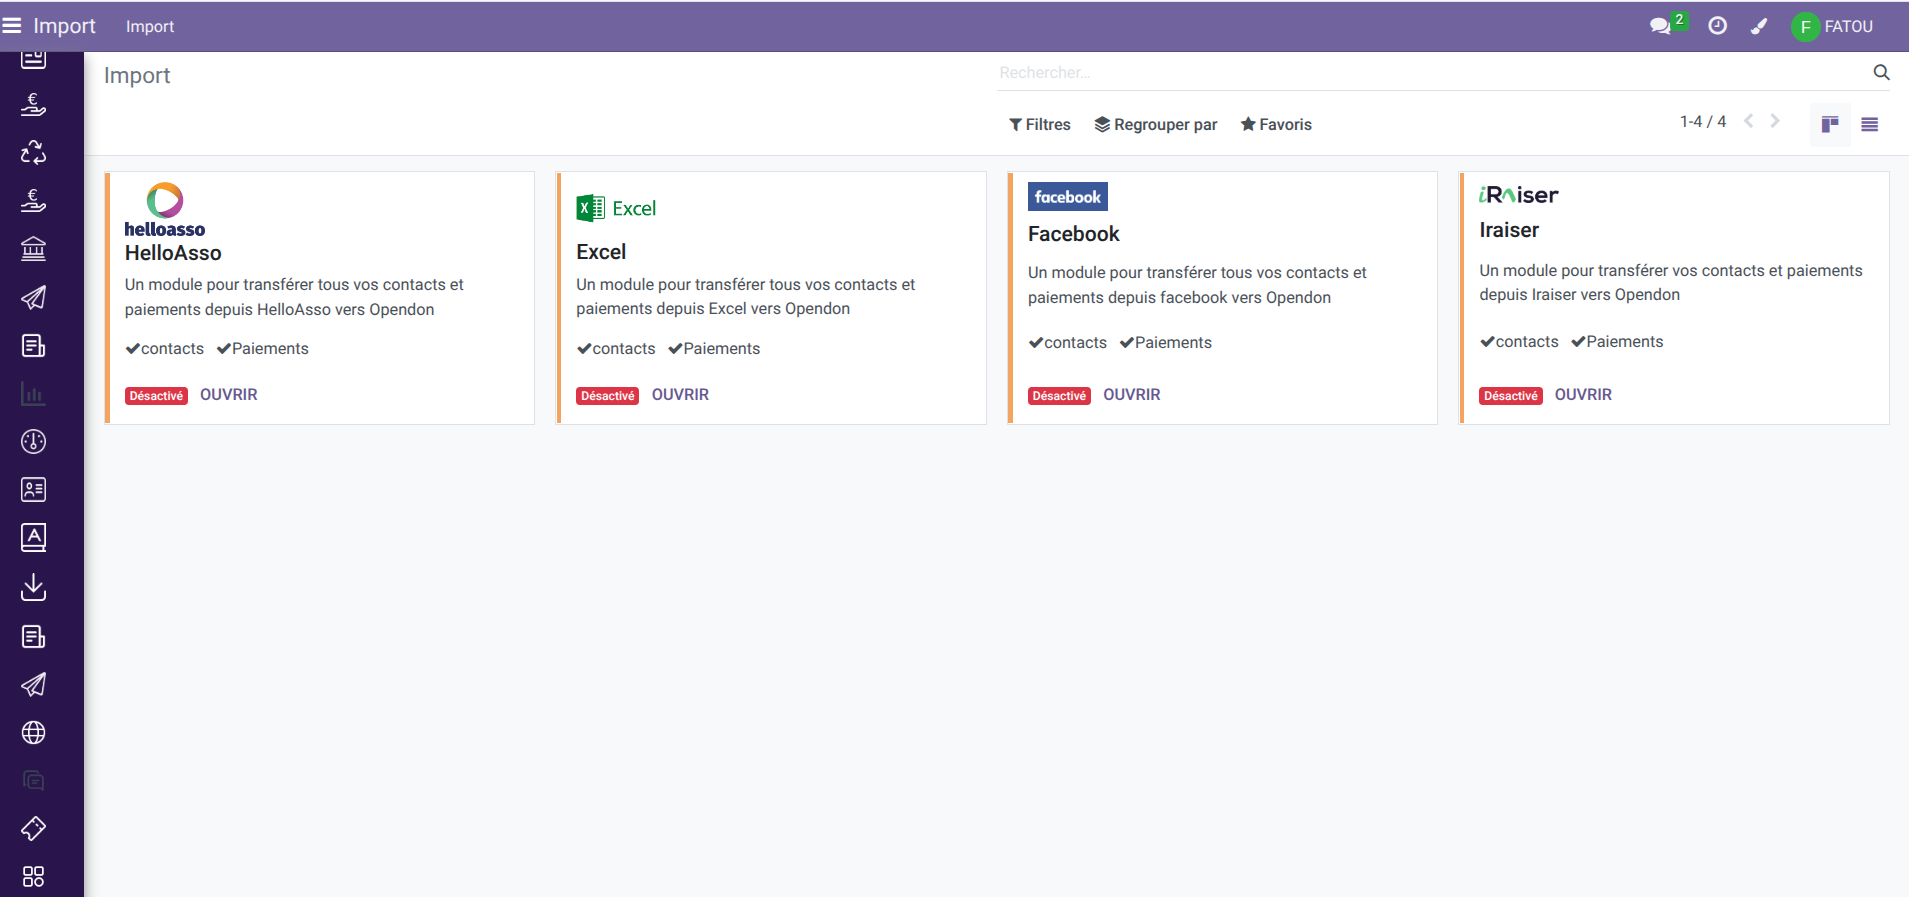Click the Excel logo thumbnail
The image size is (1909, 897).
click(616, 208)
